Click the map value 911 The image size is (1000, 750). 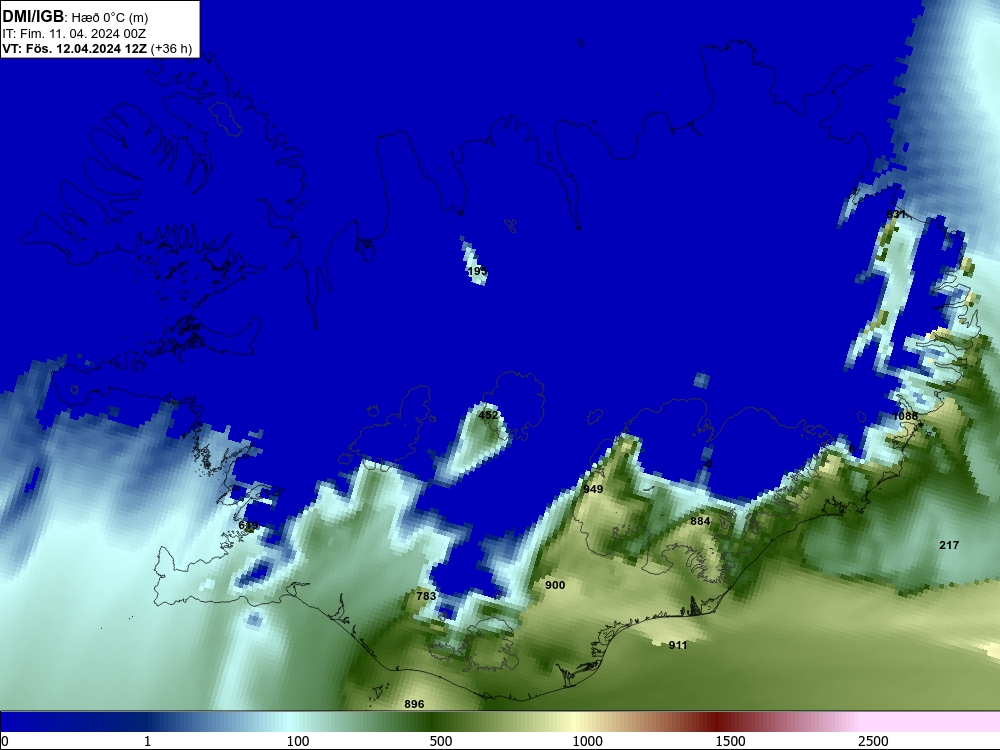coord(678,645)
